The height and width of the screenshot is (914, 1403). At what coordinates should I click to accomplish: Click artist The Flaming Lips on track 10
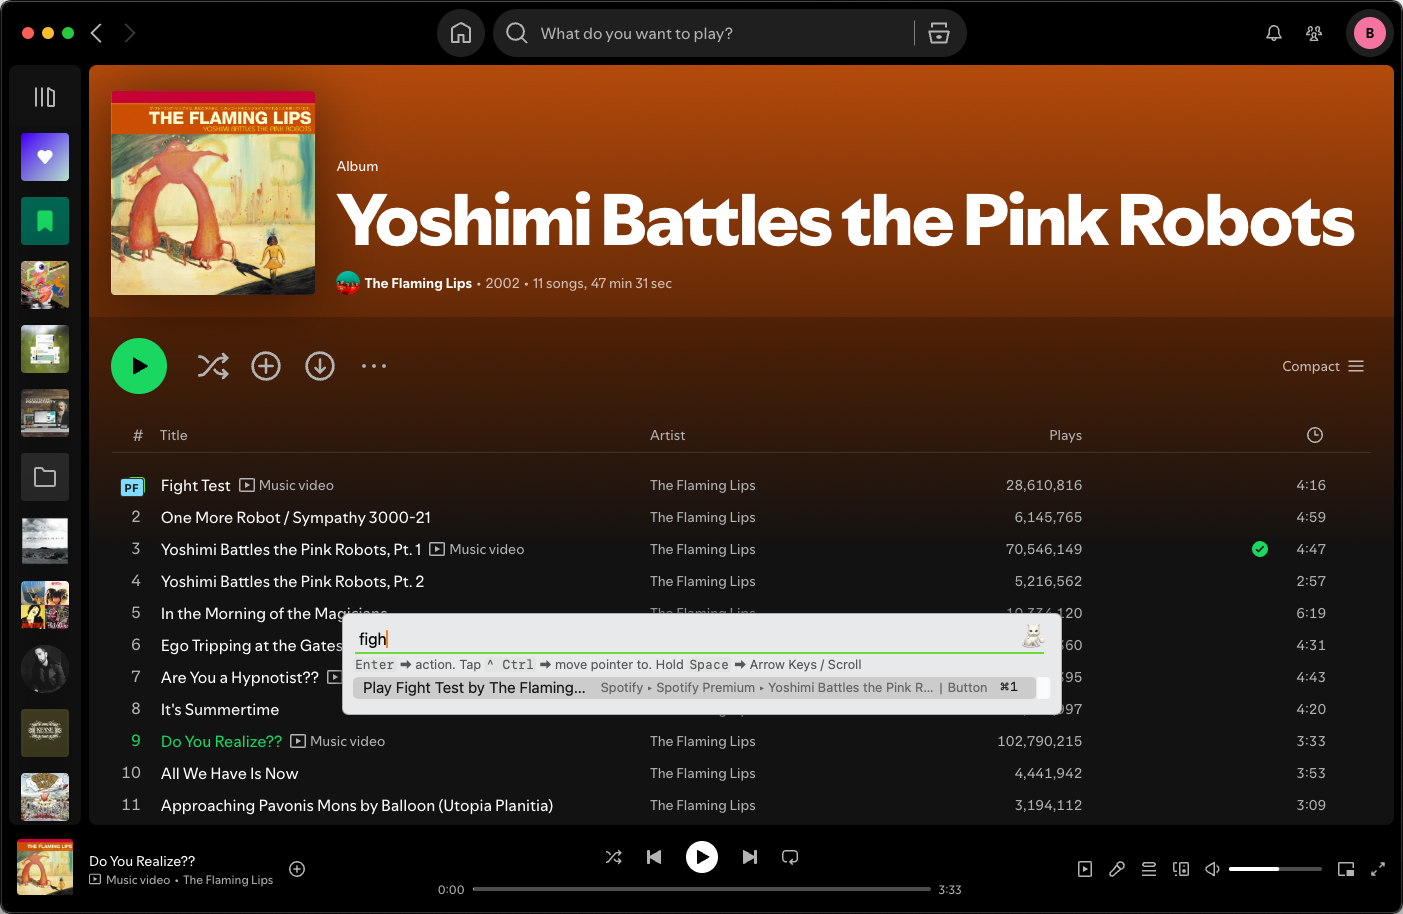pos(702,773)
